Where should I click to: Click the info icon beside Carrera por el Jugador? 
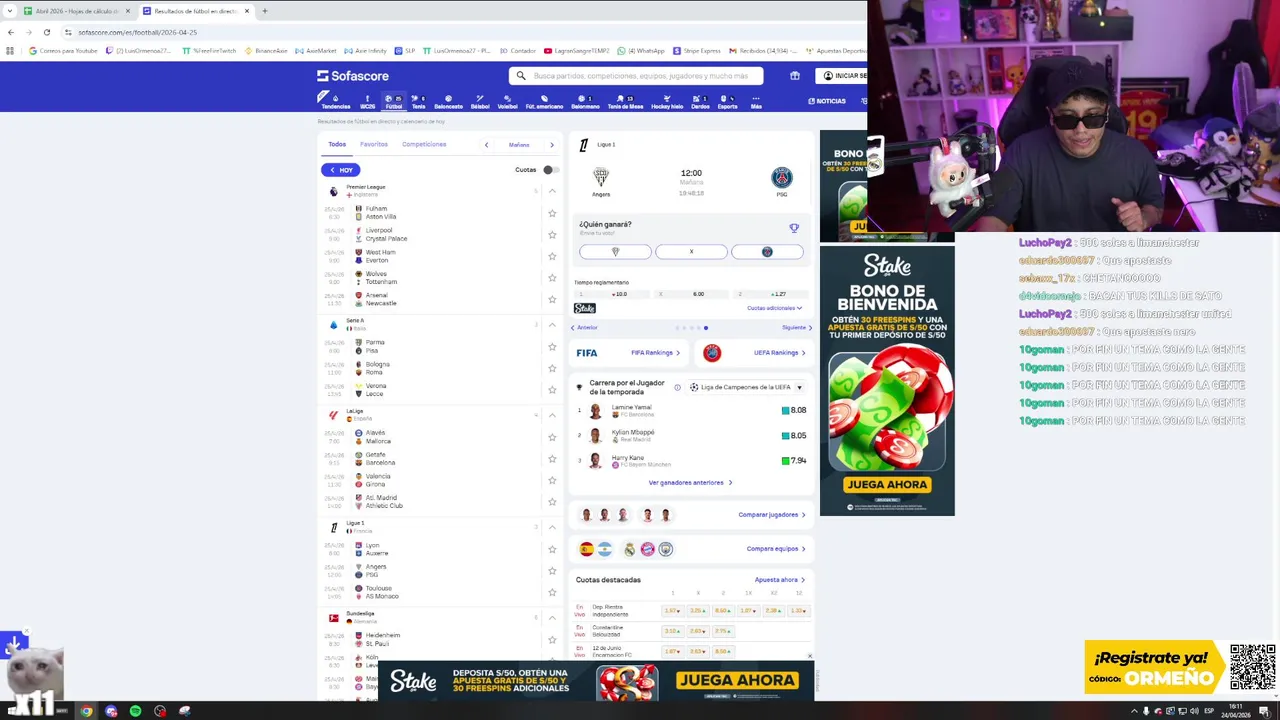click(677, 387)
